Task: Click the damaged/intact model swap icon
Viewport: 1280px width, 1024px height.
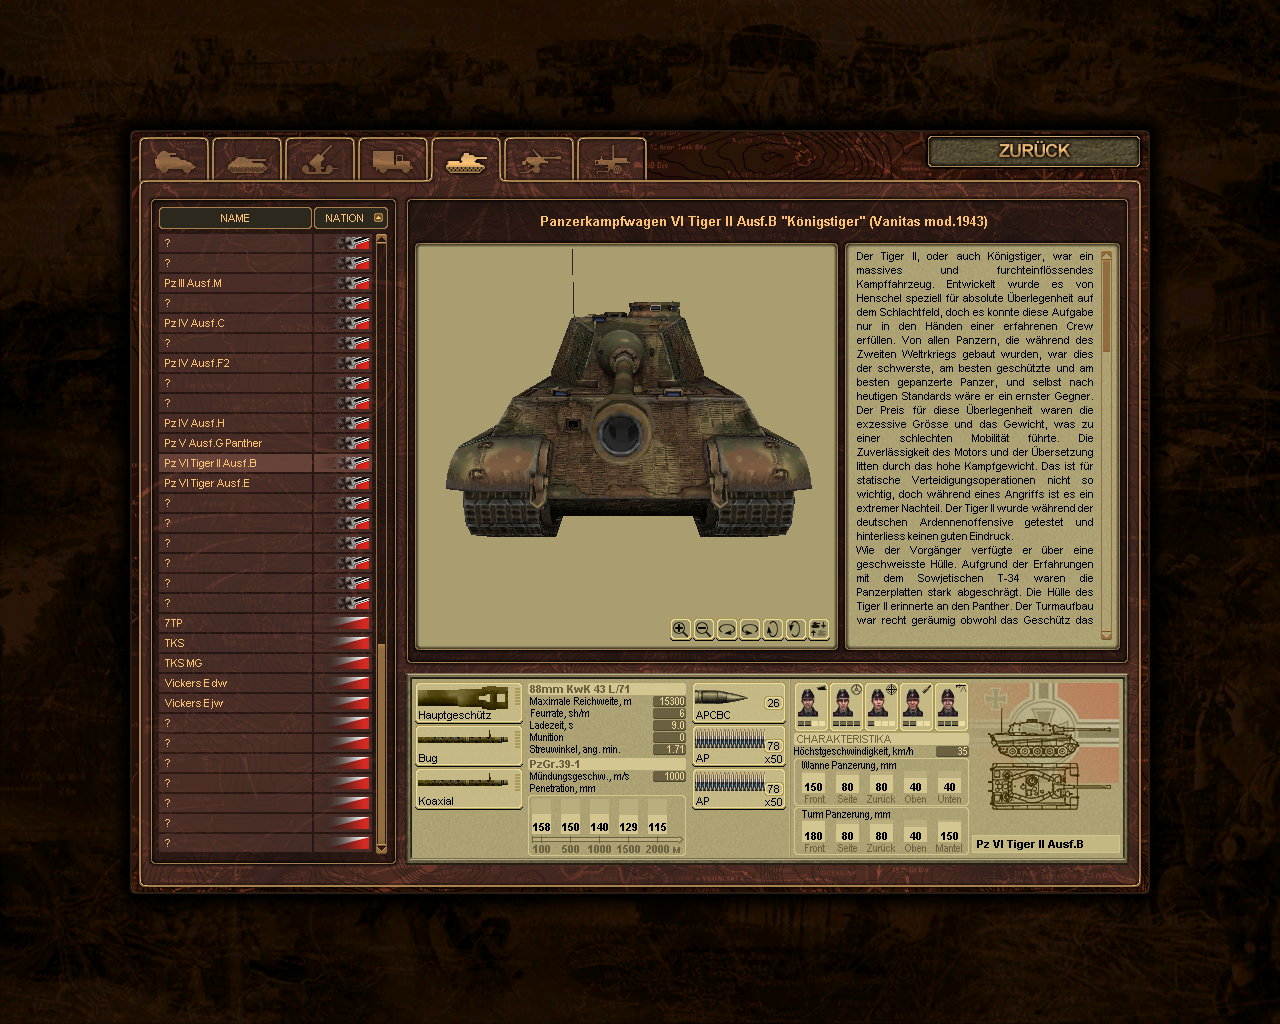Action: tap(819, 629)
